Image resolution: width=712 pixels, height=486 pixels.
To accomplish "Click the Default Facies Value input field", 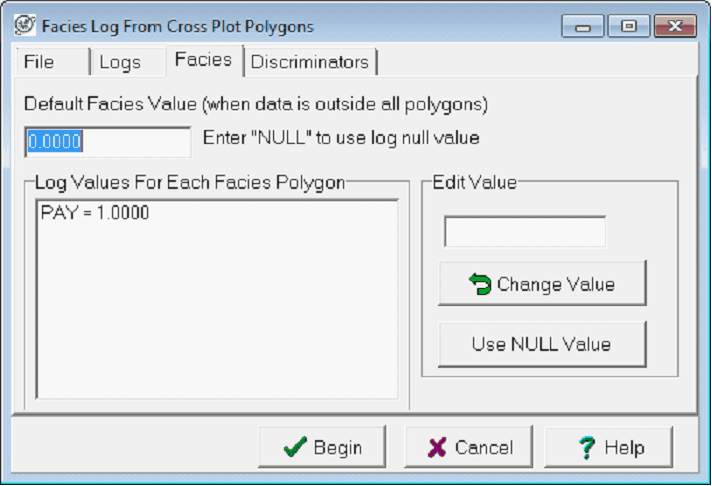I will pyautogui.click(x=107, y=142).
